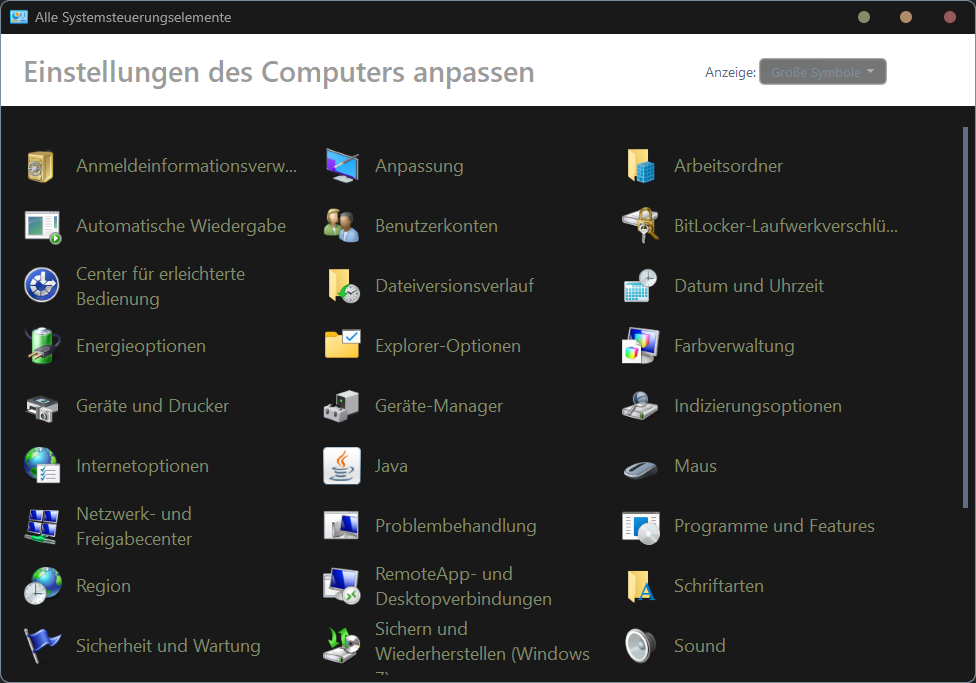The image size is (976, 683).
Task: Click the Internetoptionen globe icon
Action: point(42,466)
